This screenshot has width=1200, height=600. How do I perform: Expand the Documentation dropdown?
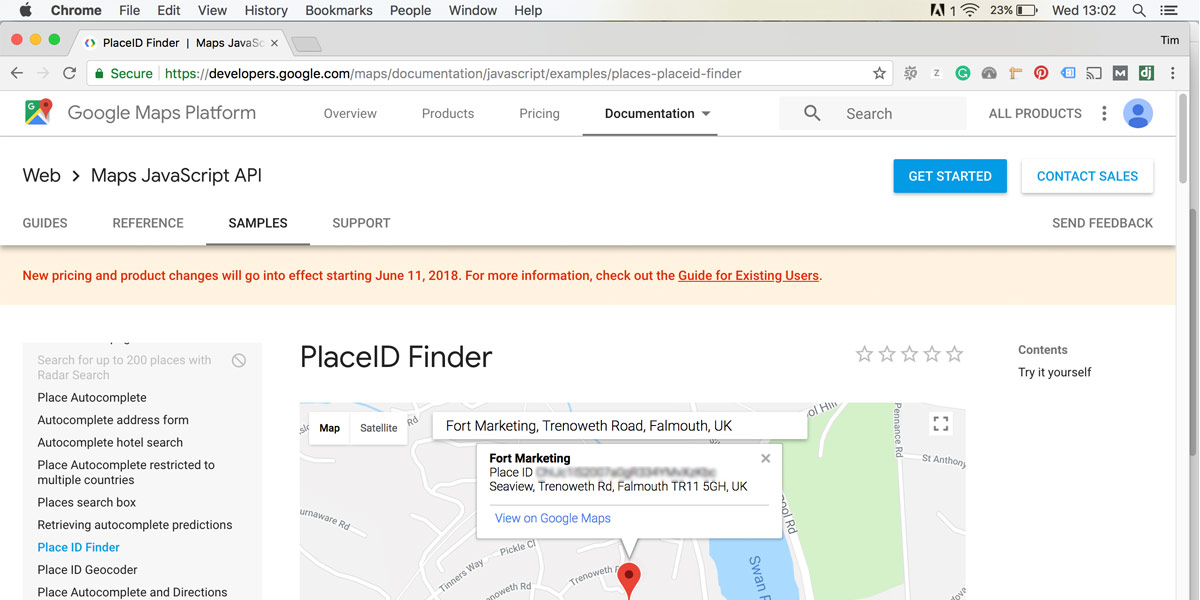(657, 113)
